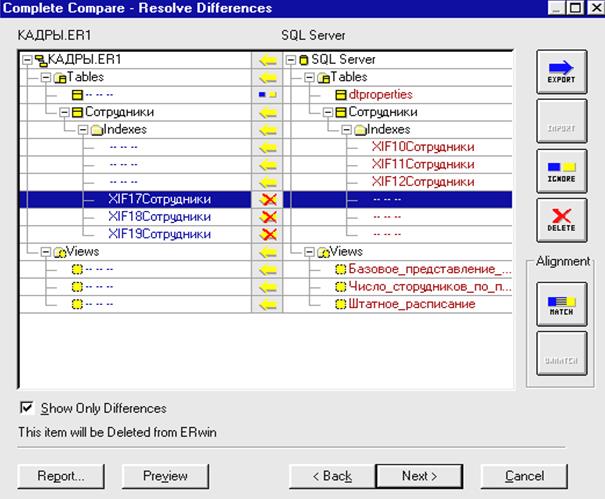Screen dimensions: 605x499
Task: Click the Export arrow button
Action: (562, 72)
